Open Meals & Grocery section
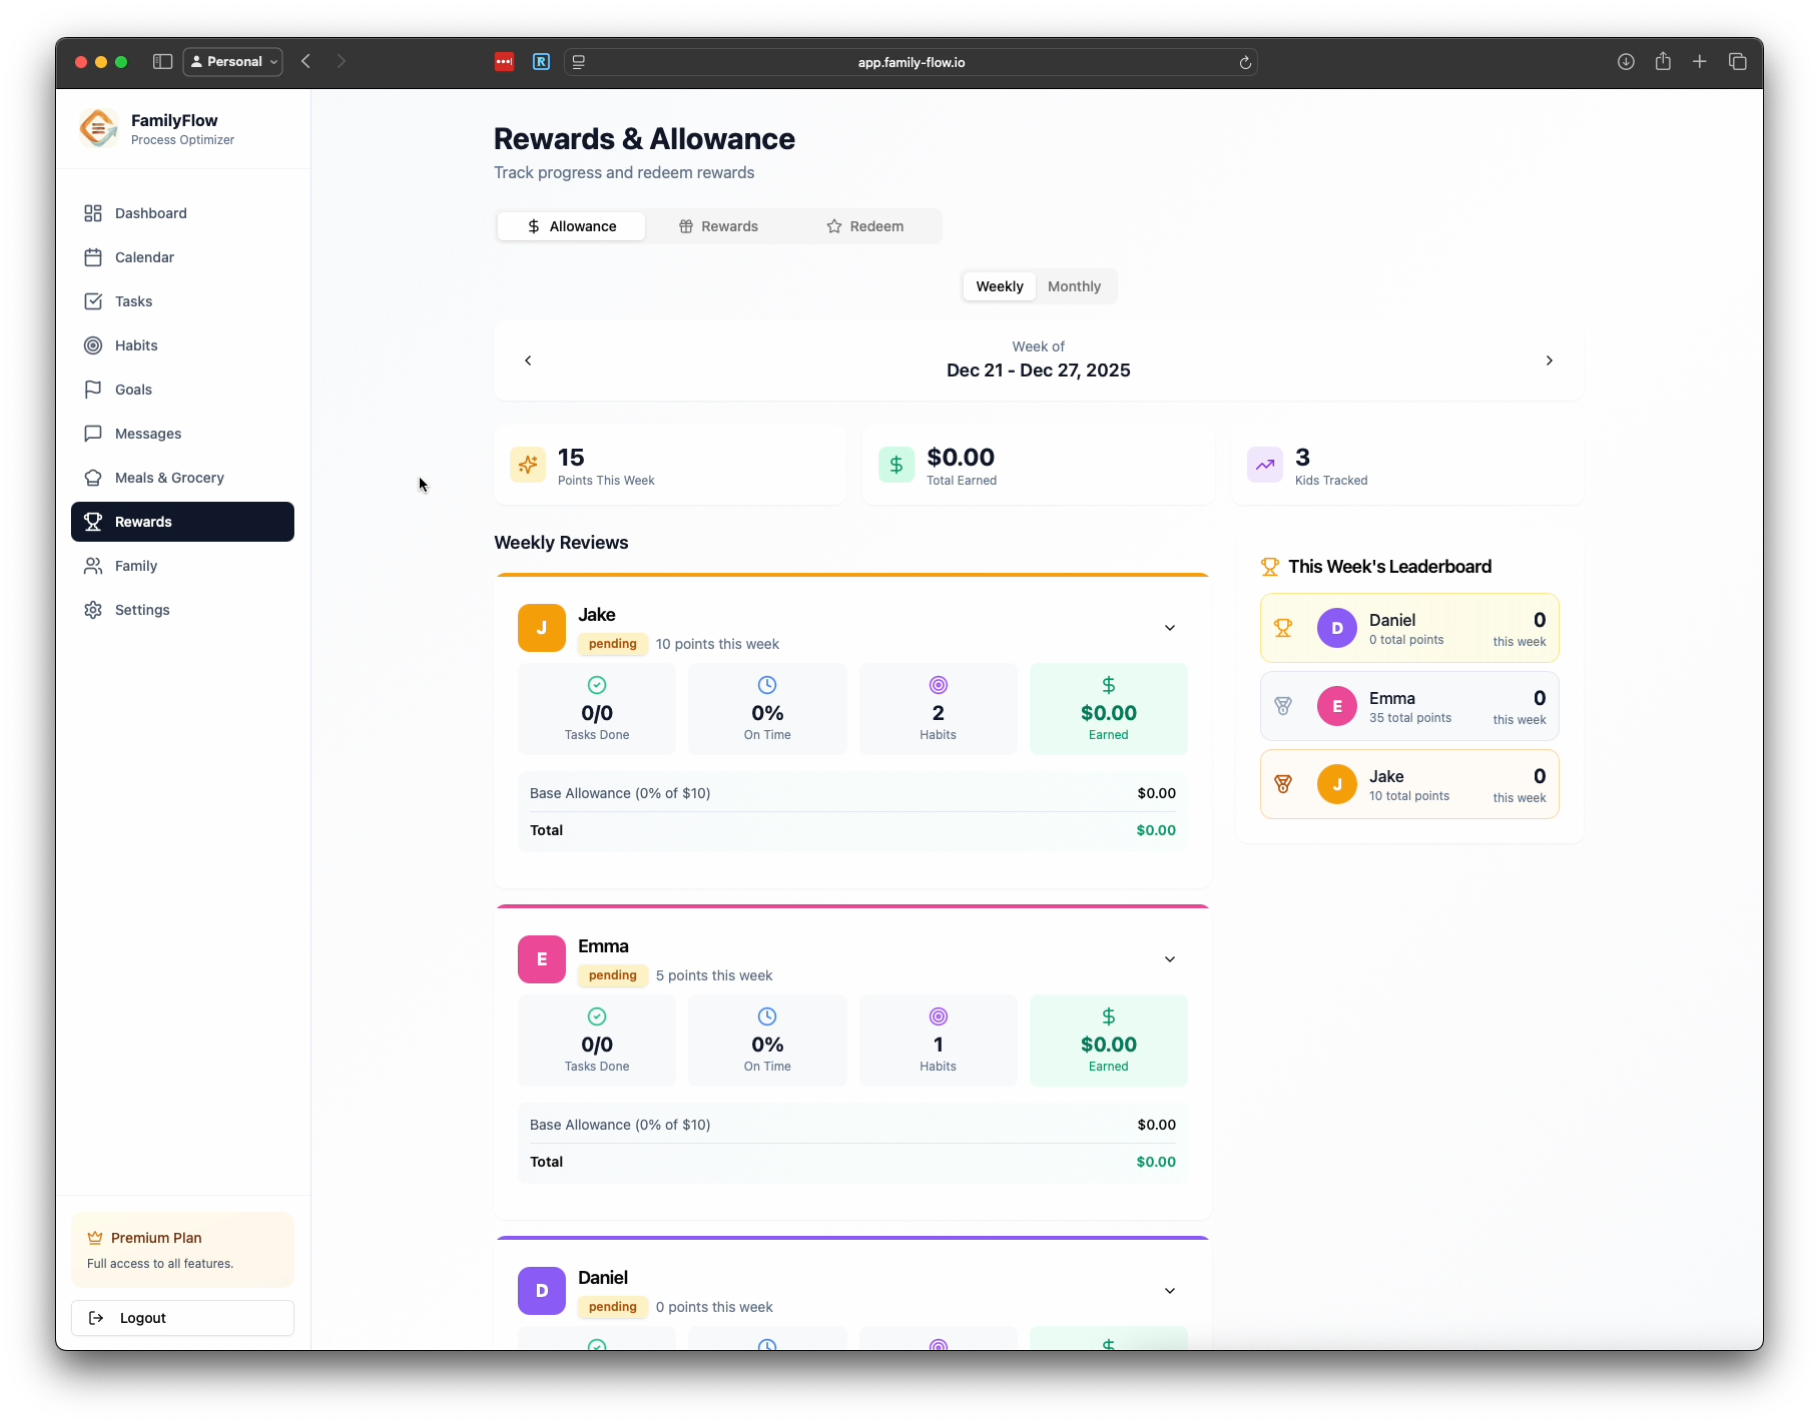Image resolution: width=1819 pixels, height=1424 pixels. tap(182, 477)
